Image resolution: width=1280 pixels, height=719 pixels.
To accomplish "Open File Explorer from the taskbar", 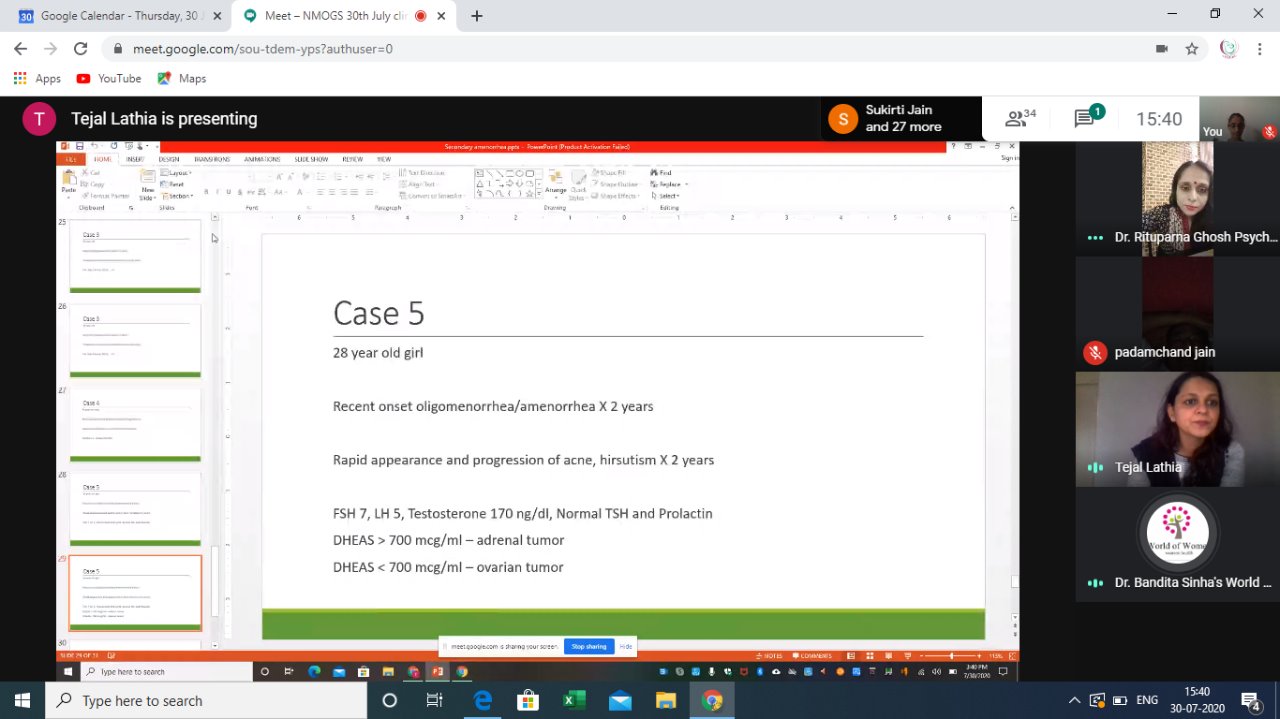I will point(666,701).
